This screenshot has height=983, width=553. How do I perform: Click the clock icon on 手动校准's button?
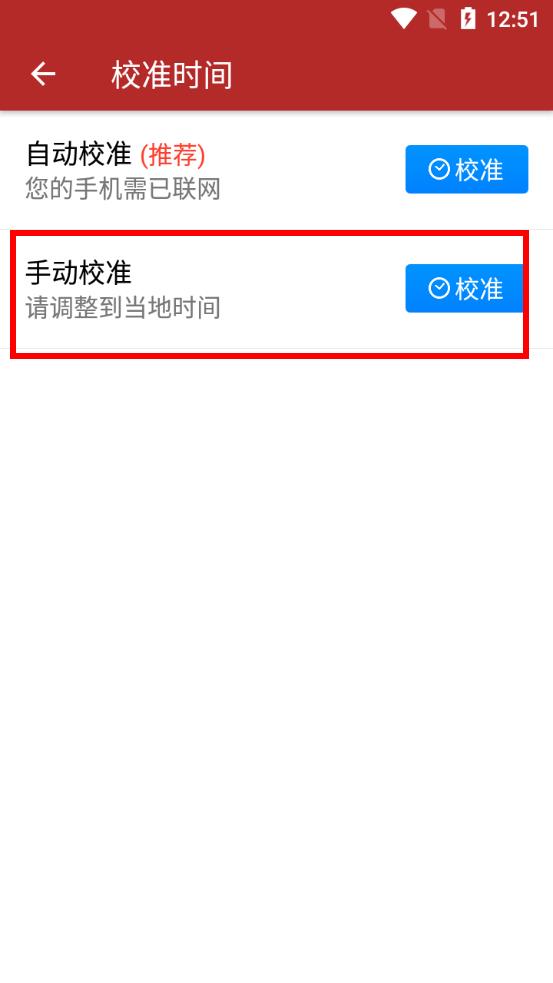point(439,288)
